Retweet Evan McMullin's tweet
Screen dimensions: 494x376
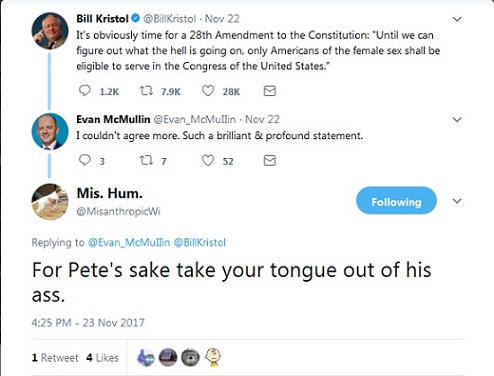pos(146,161)
